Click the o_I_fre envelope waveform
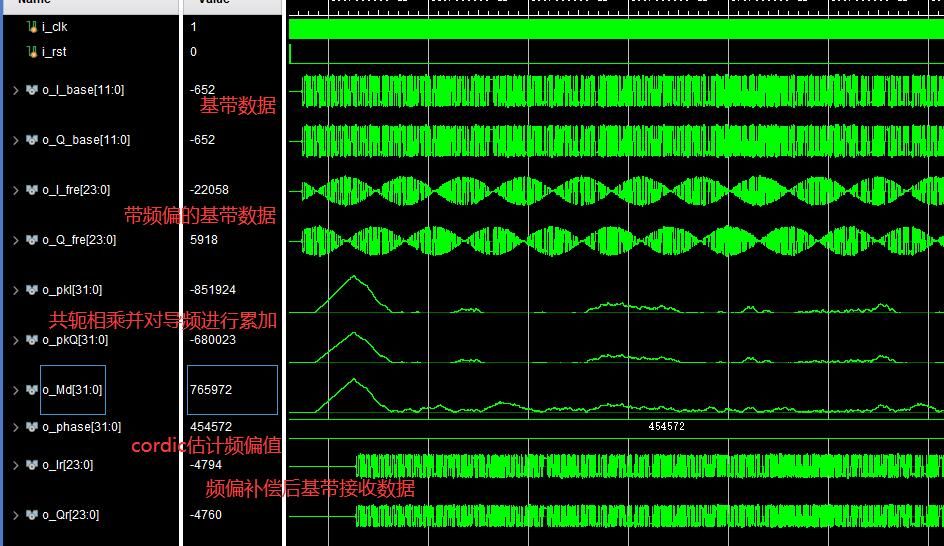 (623, 191)
